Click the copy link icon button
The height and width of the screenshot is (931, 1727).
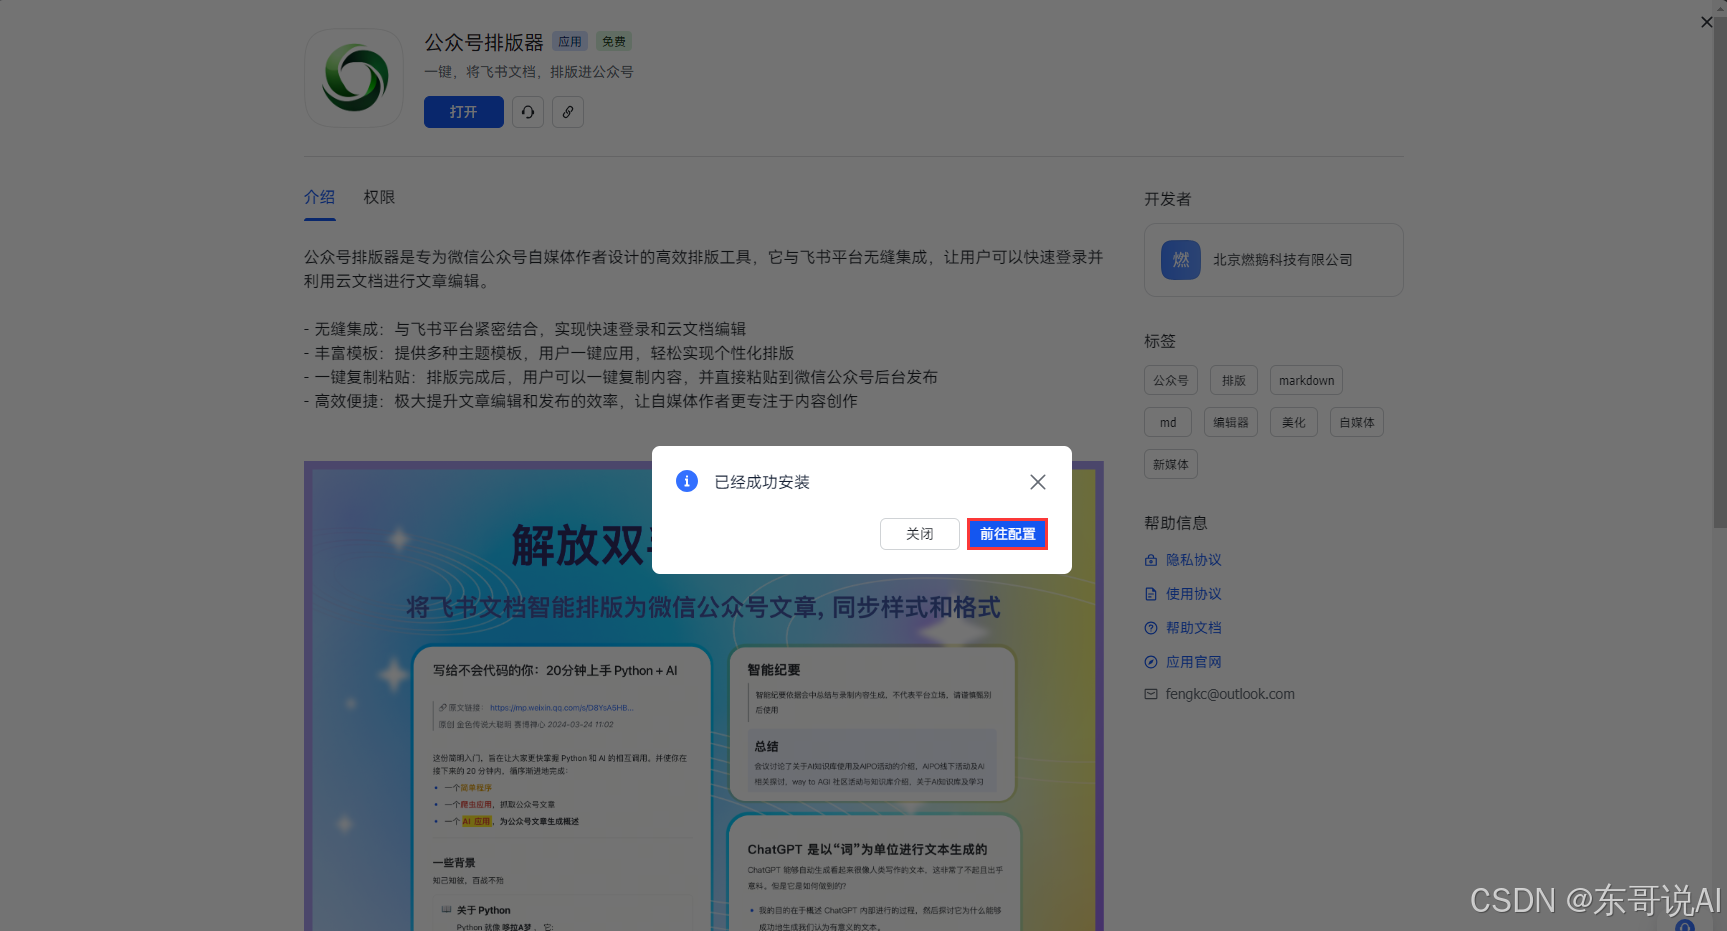point(568,112)
